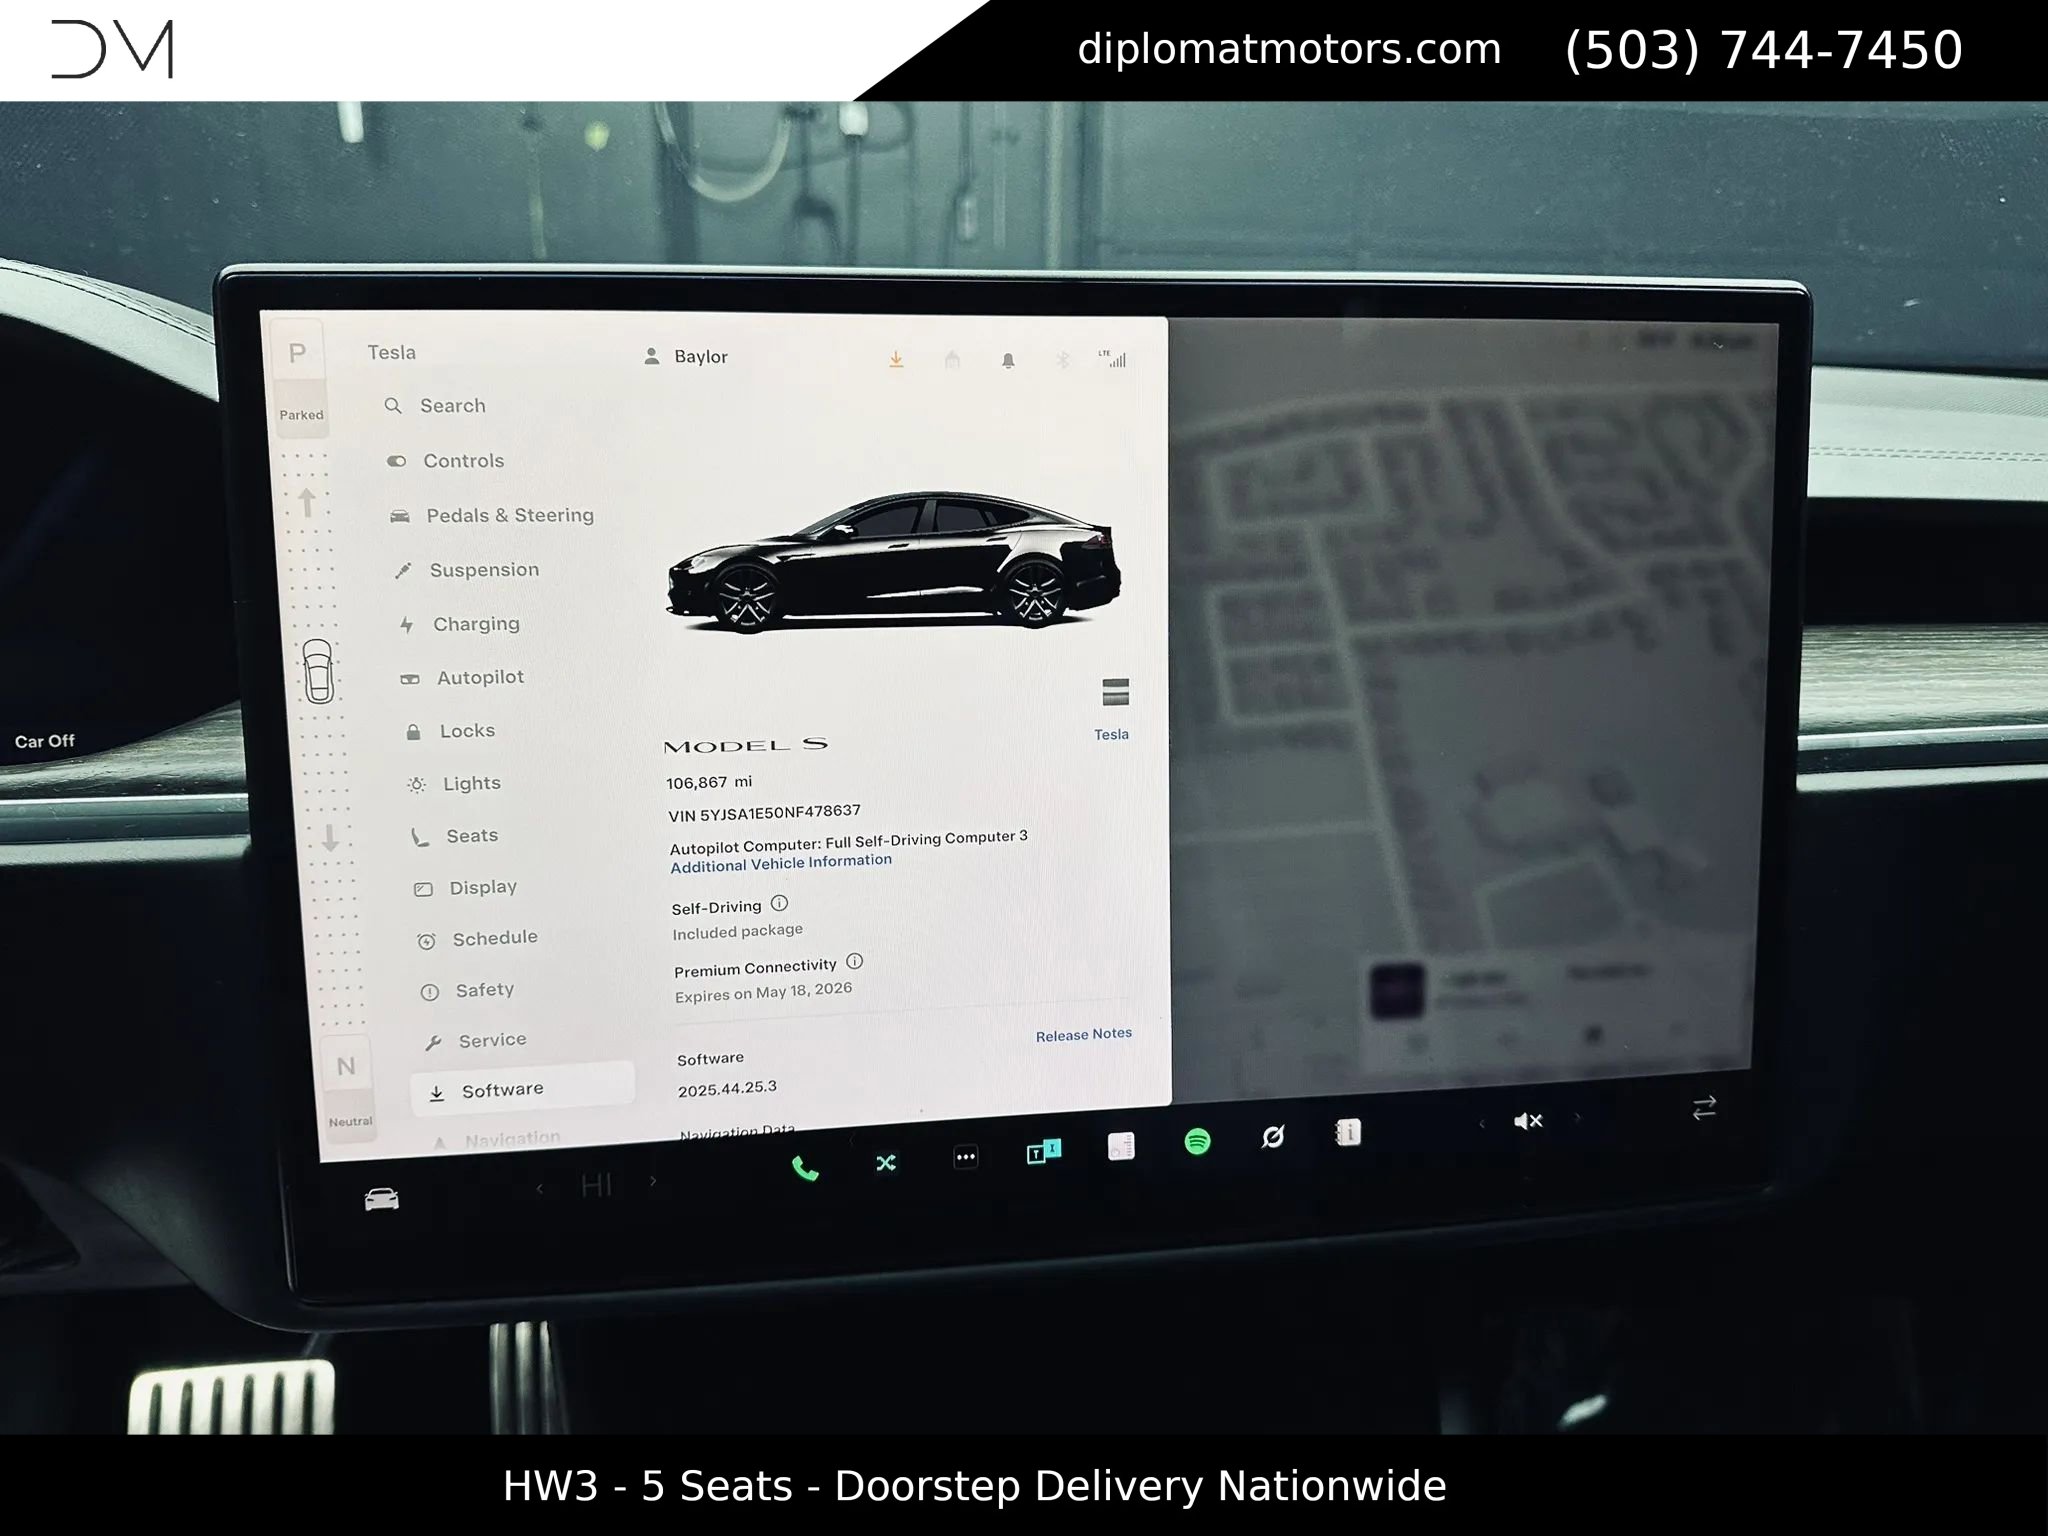Tap the 'Expires on May 18, 2026' text
This screenshot has height=1536, width=2048.
pos(763,992)
